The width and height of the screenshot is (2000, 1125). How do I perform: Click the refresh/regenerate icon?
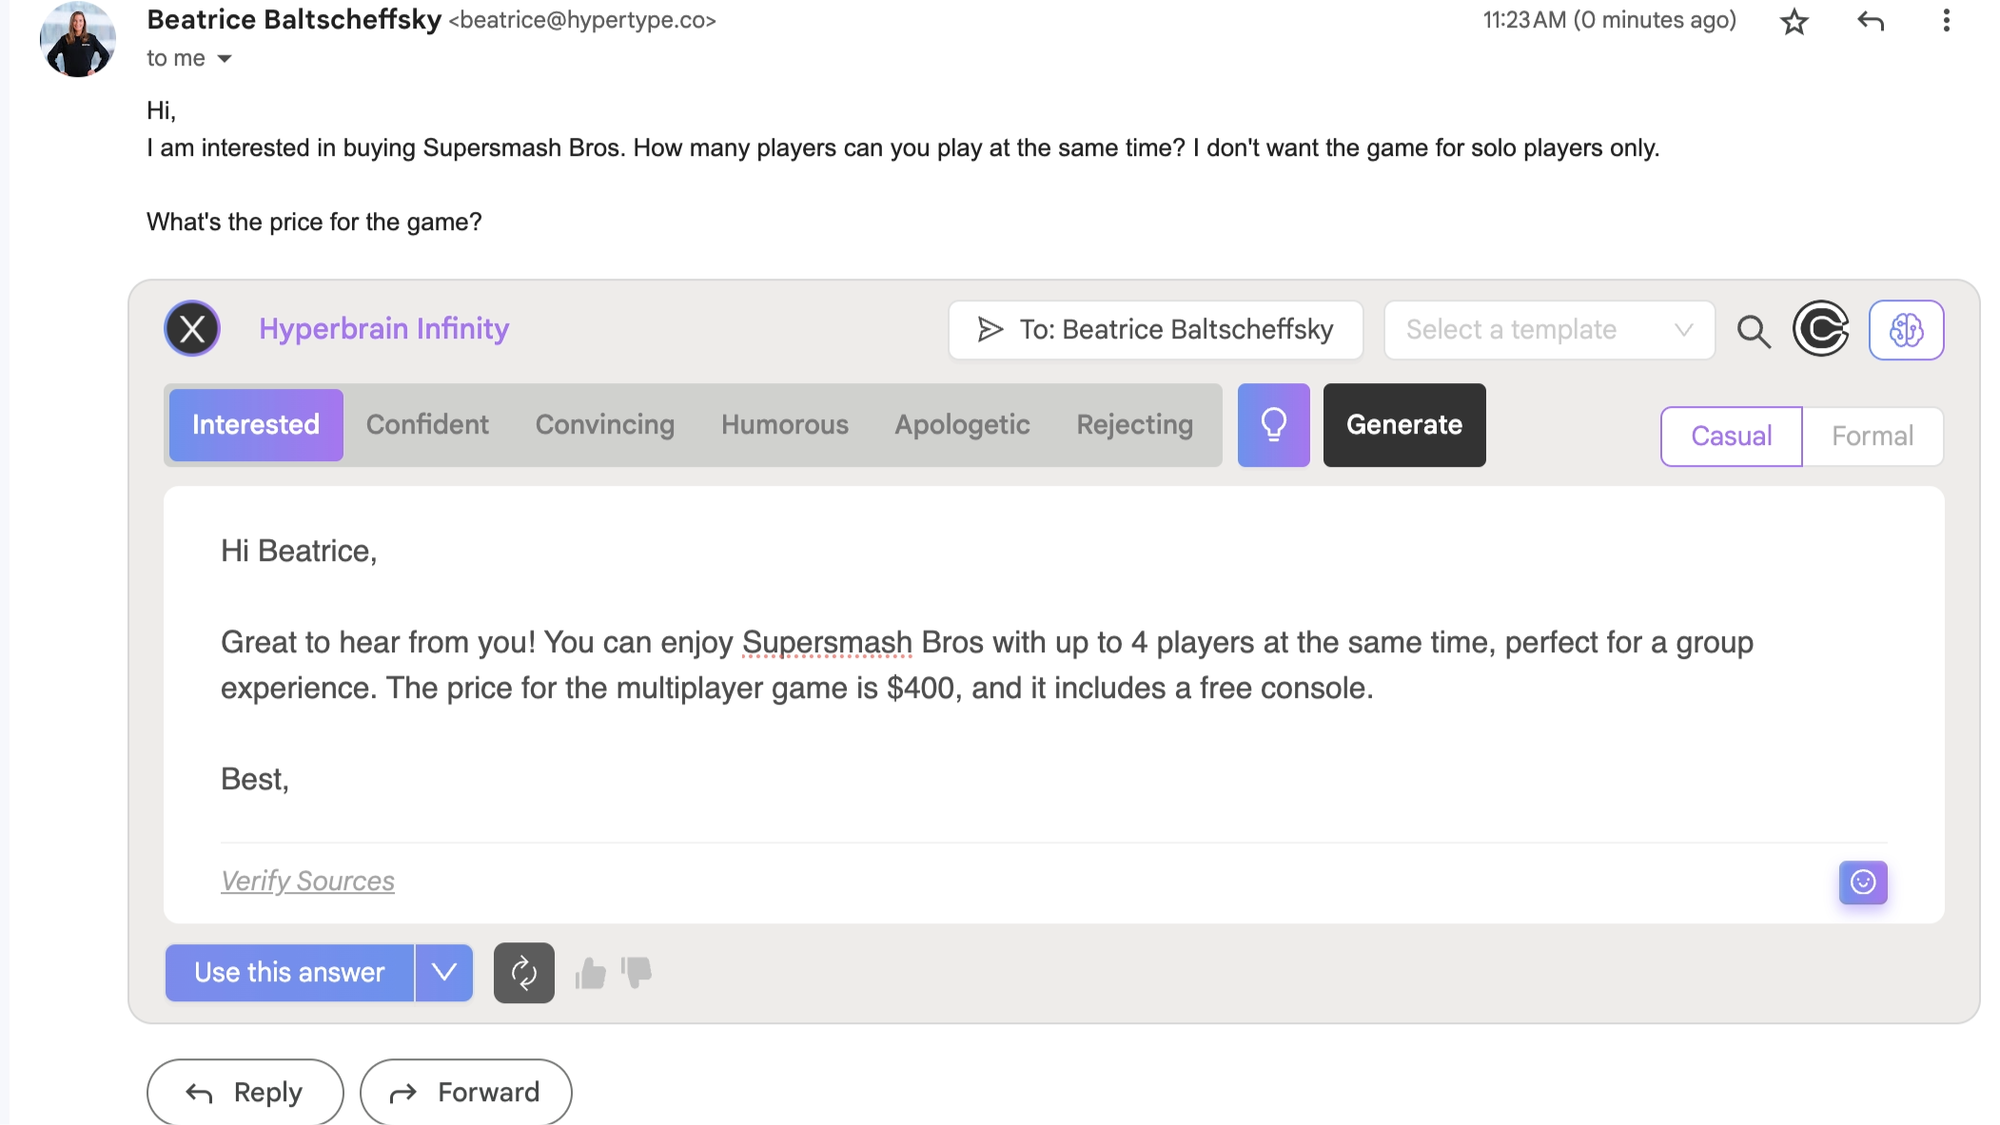click(523, 973)
